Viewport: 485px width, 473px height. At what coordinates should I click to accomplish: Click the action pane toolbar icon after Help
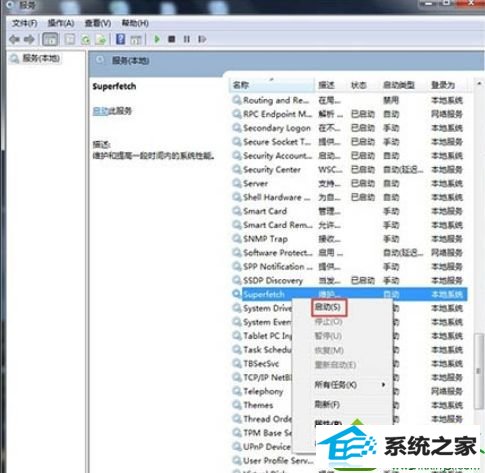click(136, 40)
